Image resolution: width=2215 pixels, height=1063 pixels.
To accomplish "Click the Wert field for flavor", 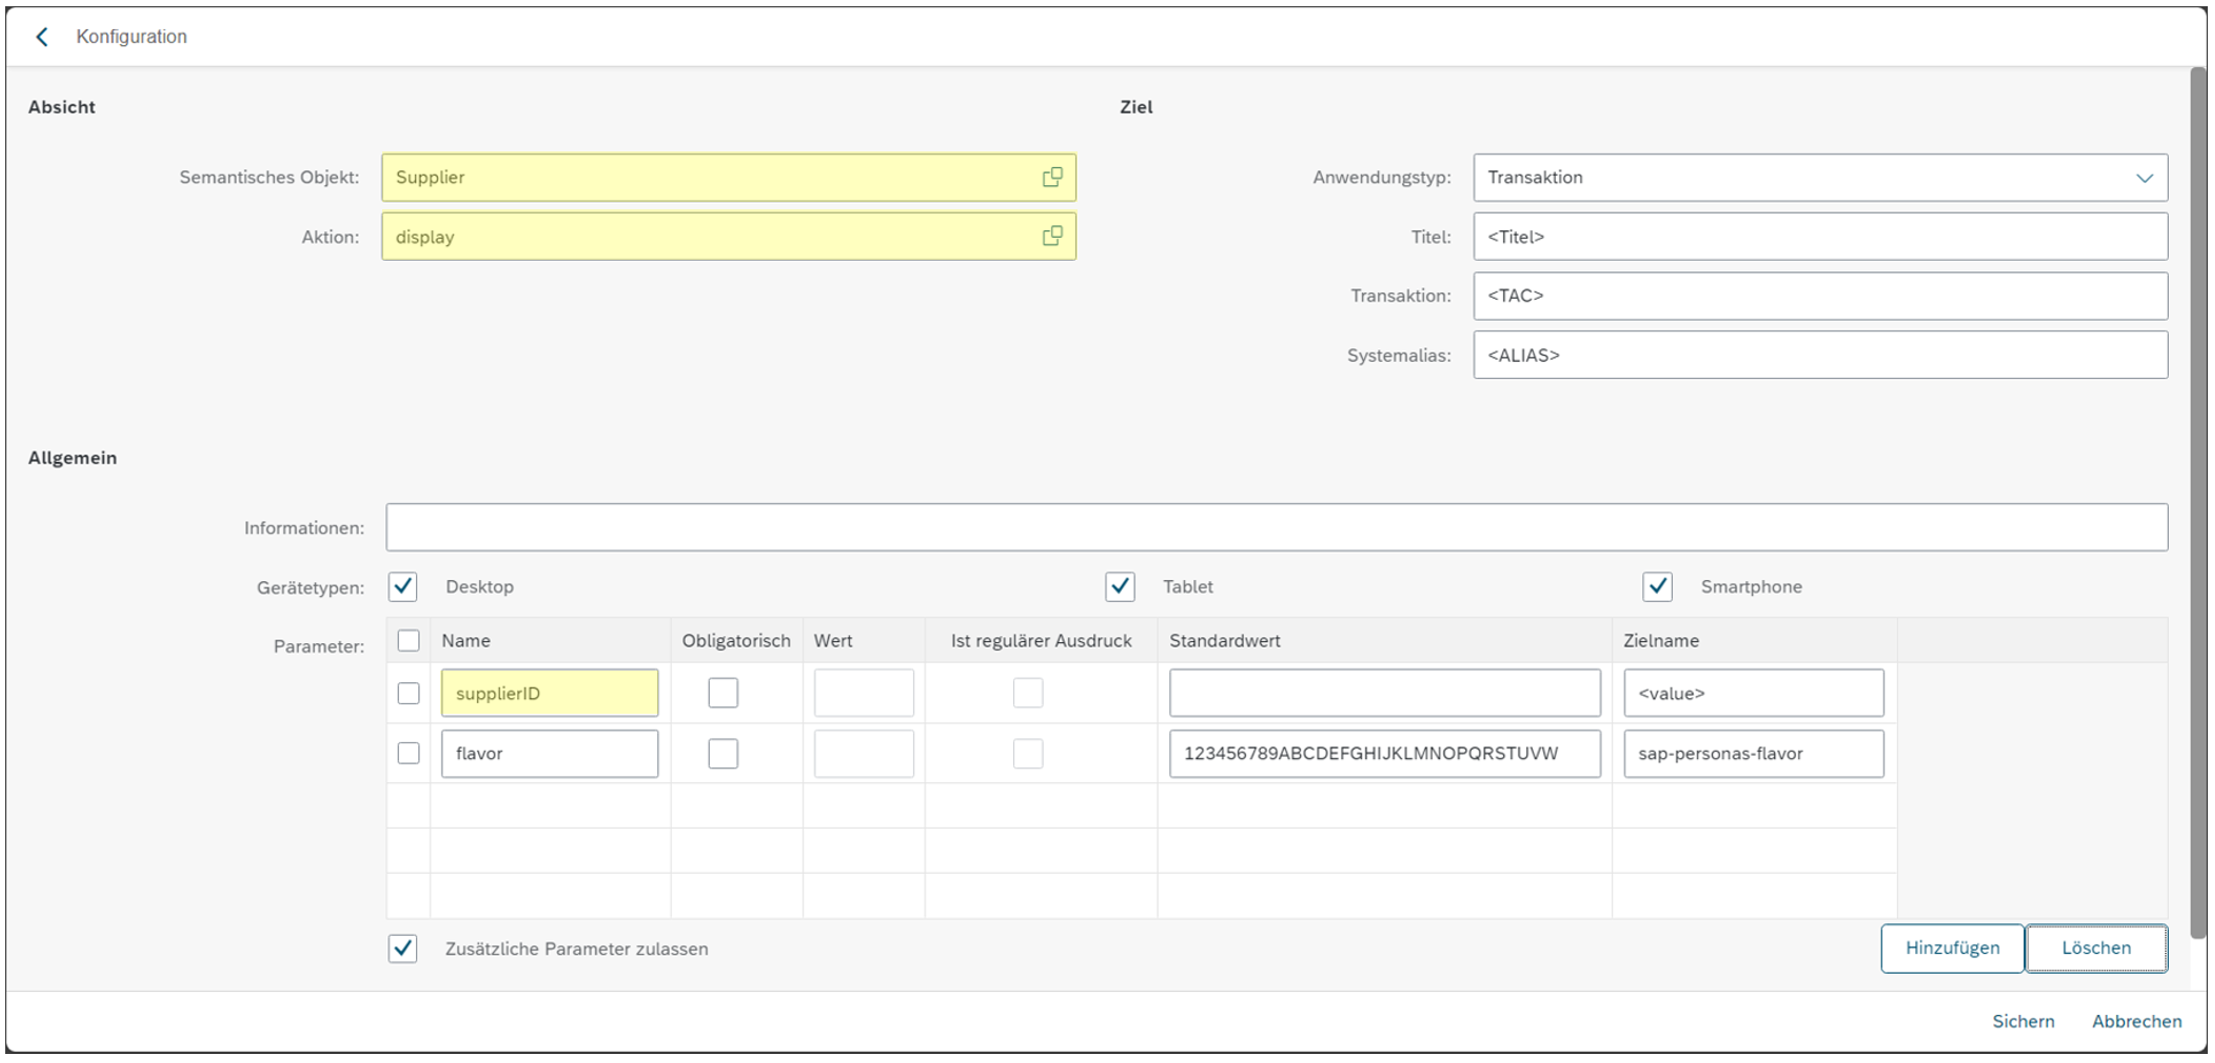I will (864, 753).
